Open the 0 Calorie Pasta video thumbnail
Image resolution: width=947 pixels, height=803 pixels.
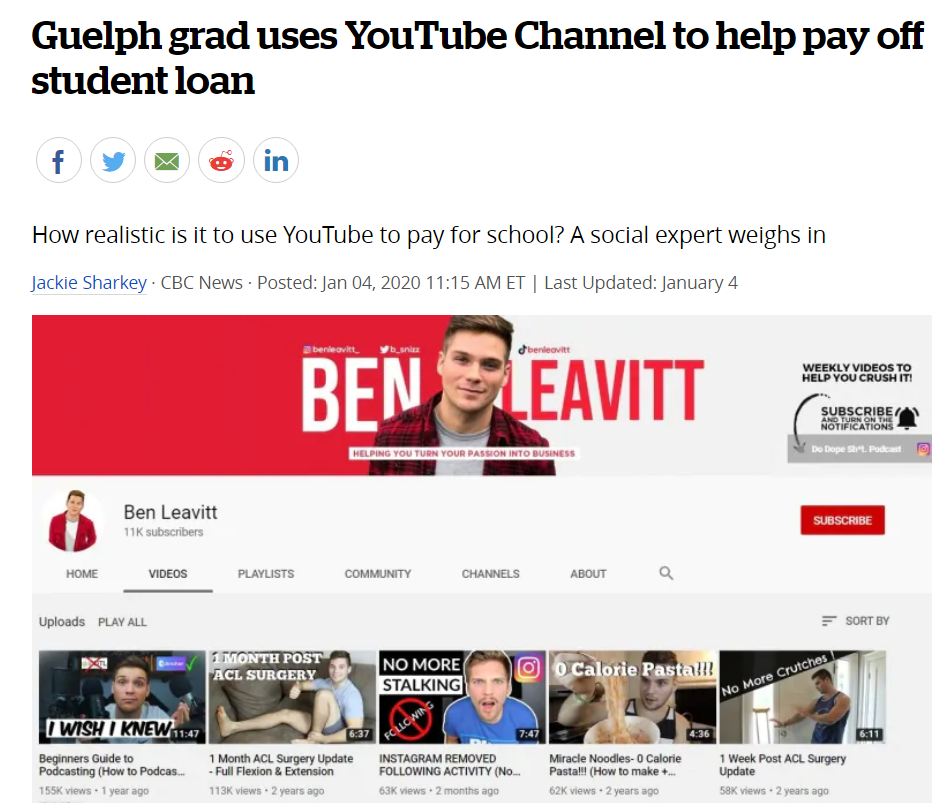pos(632,697)
